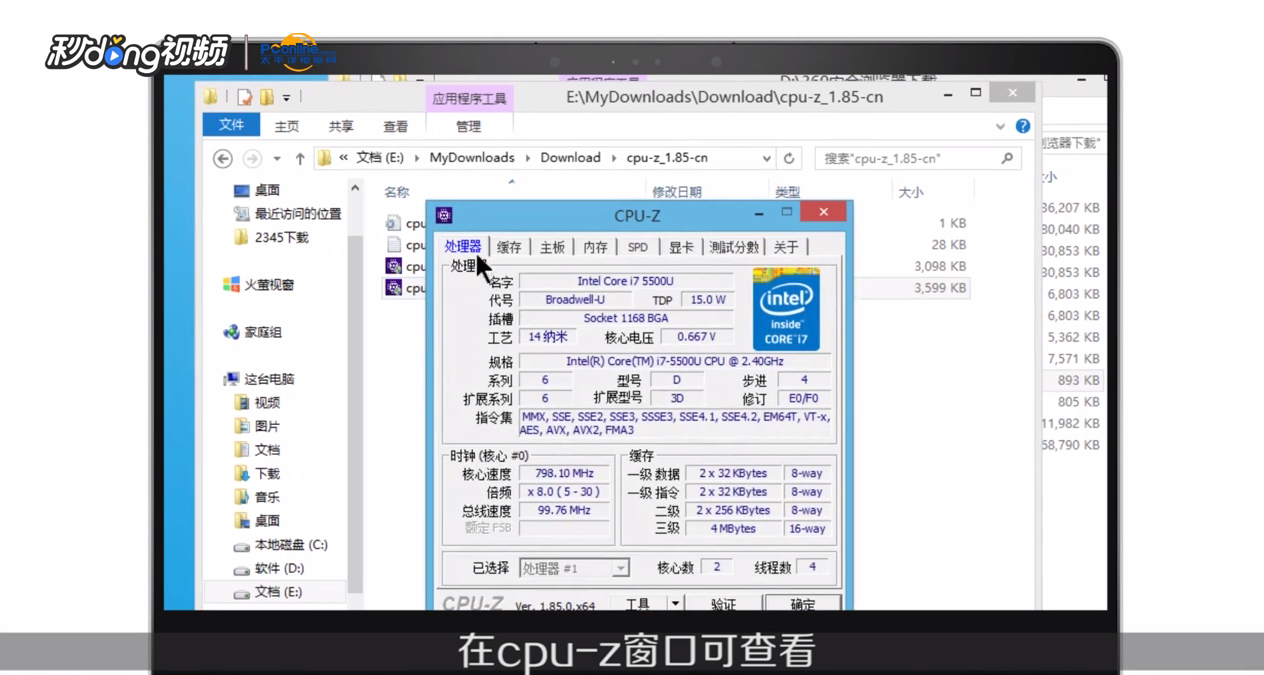
Task: Open Explorer help question mark
Action: click(x=1022, y=126)
